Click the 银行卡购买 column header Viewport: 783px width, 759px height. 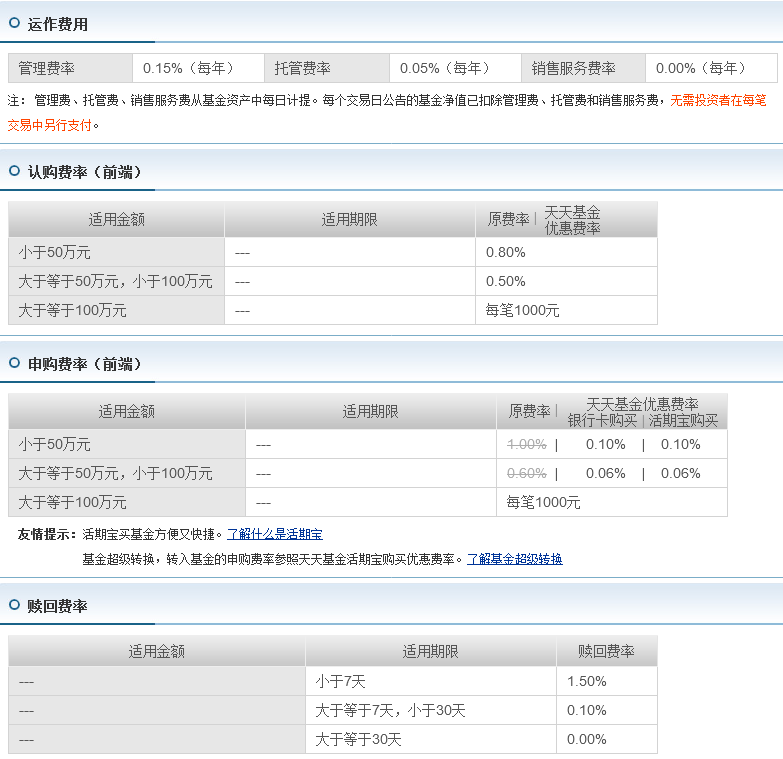[x=602, y=421]
